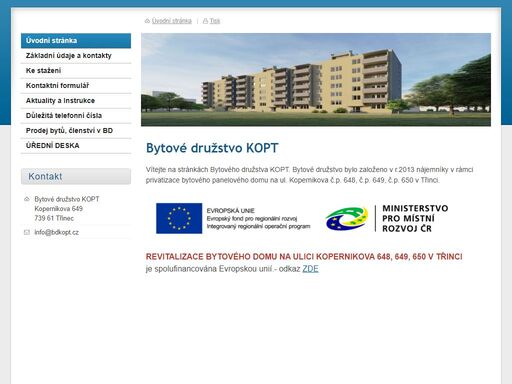Click the Kontakt panel header
512x384 pixels.
[x=76, y=176]
